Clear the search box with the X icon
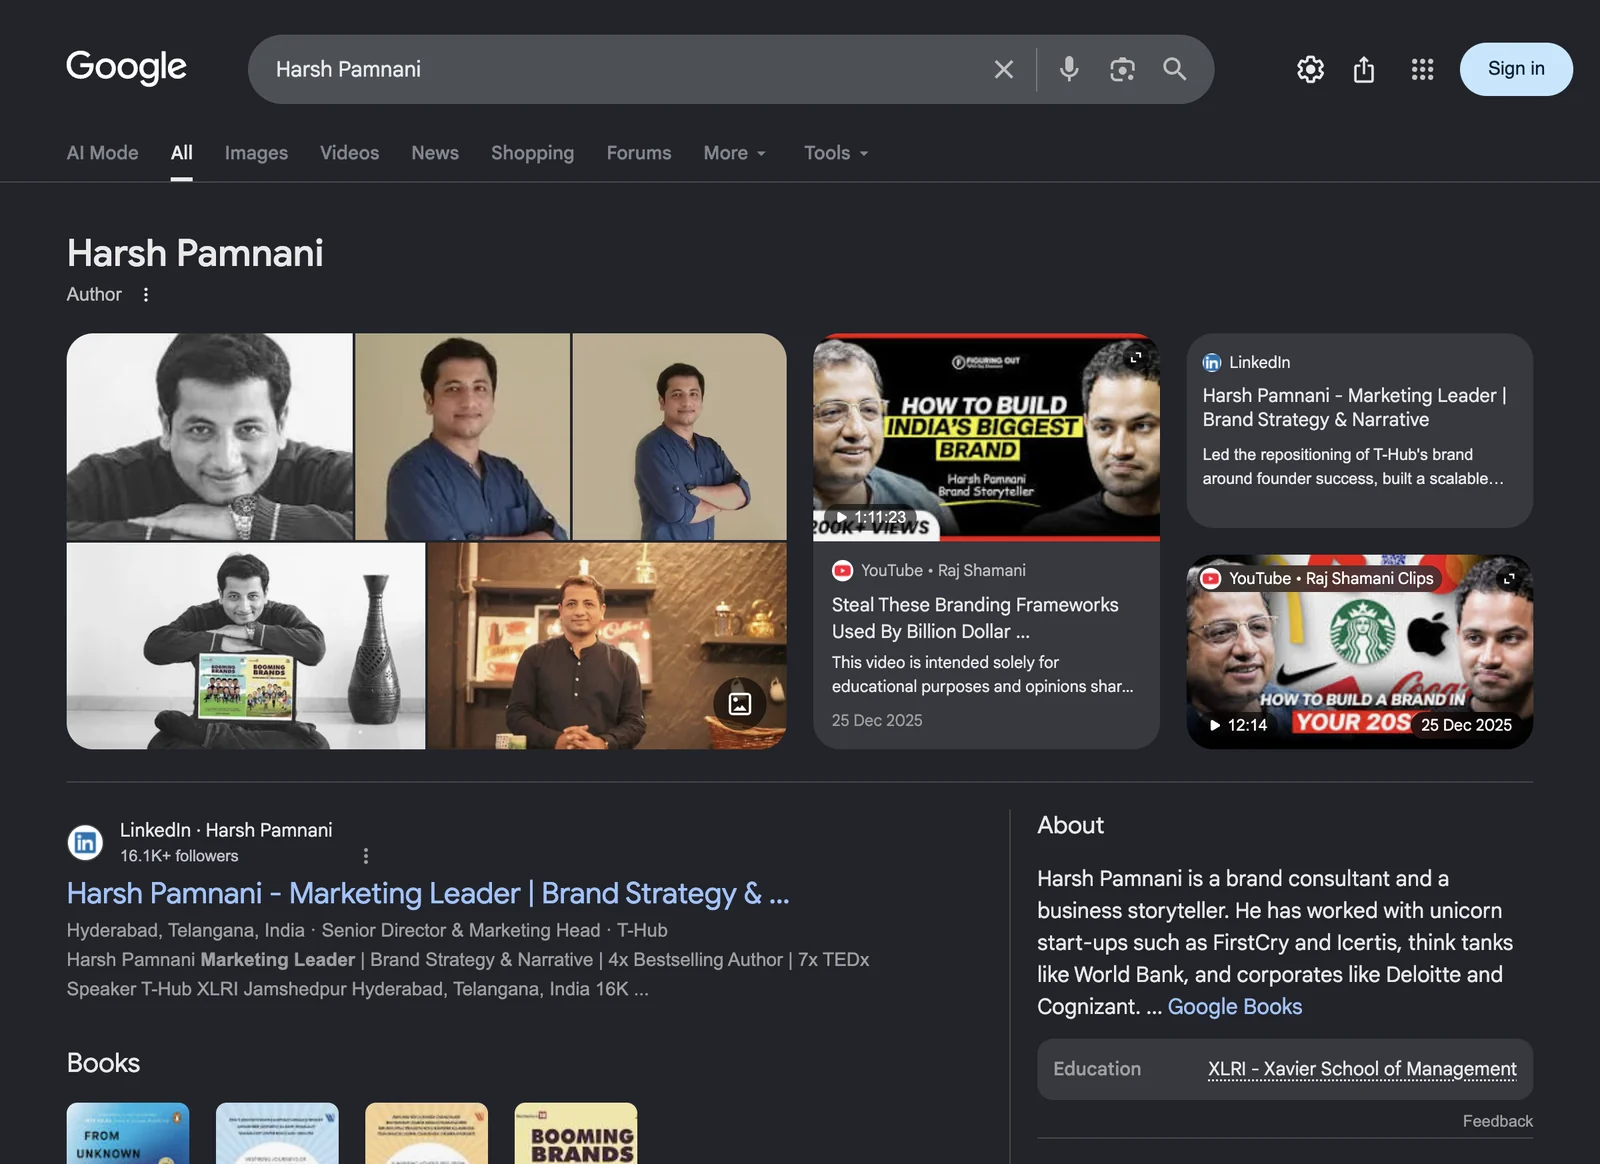 [x=1003, y=69]
